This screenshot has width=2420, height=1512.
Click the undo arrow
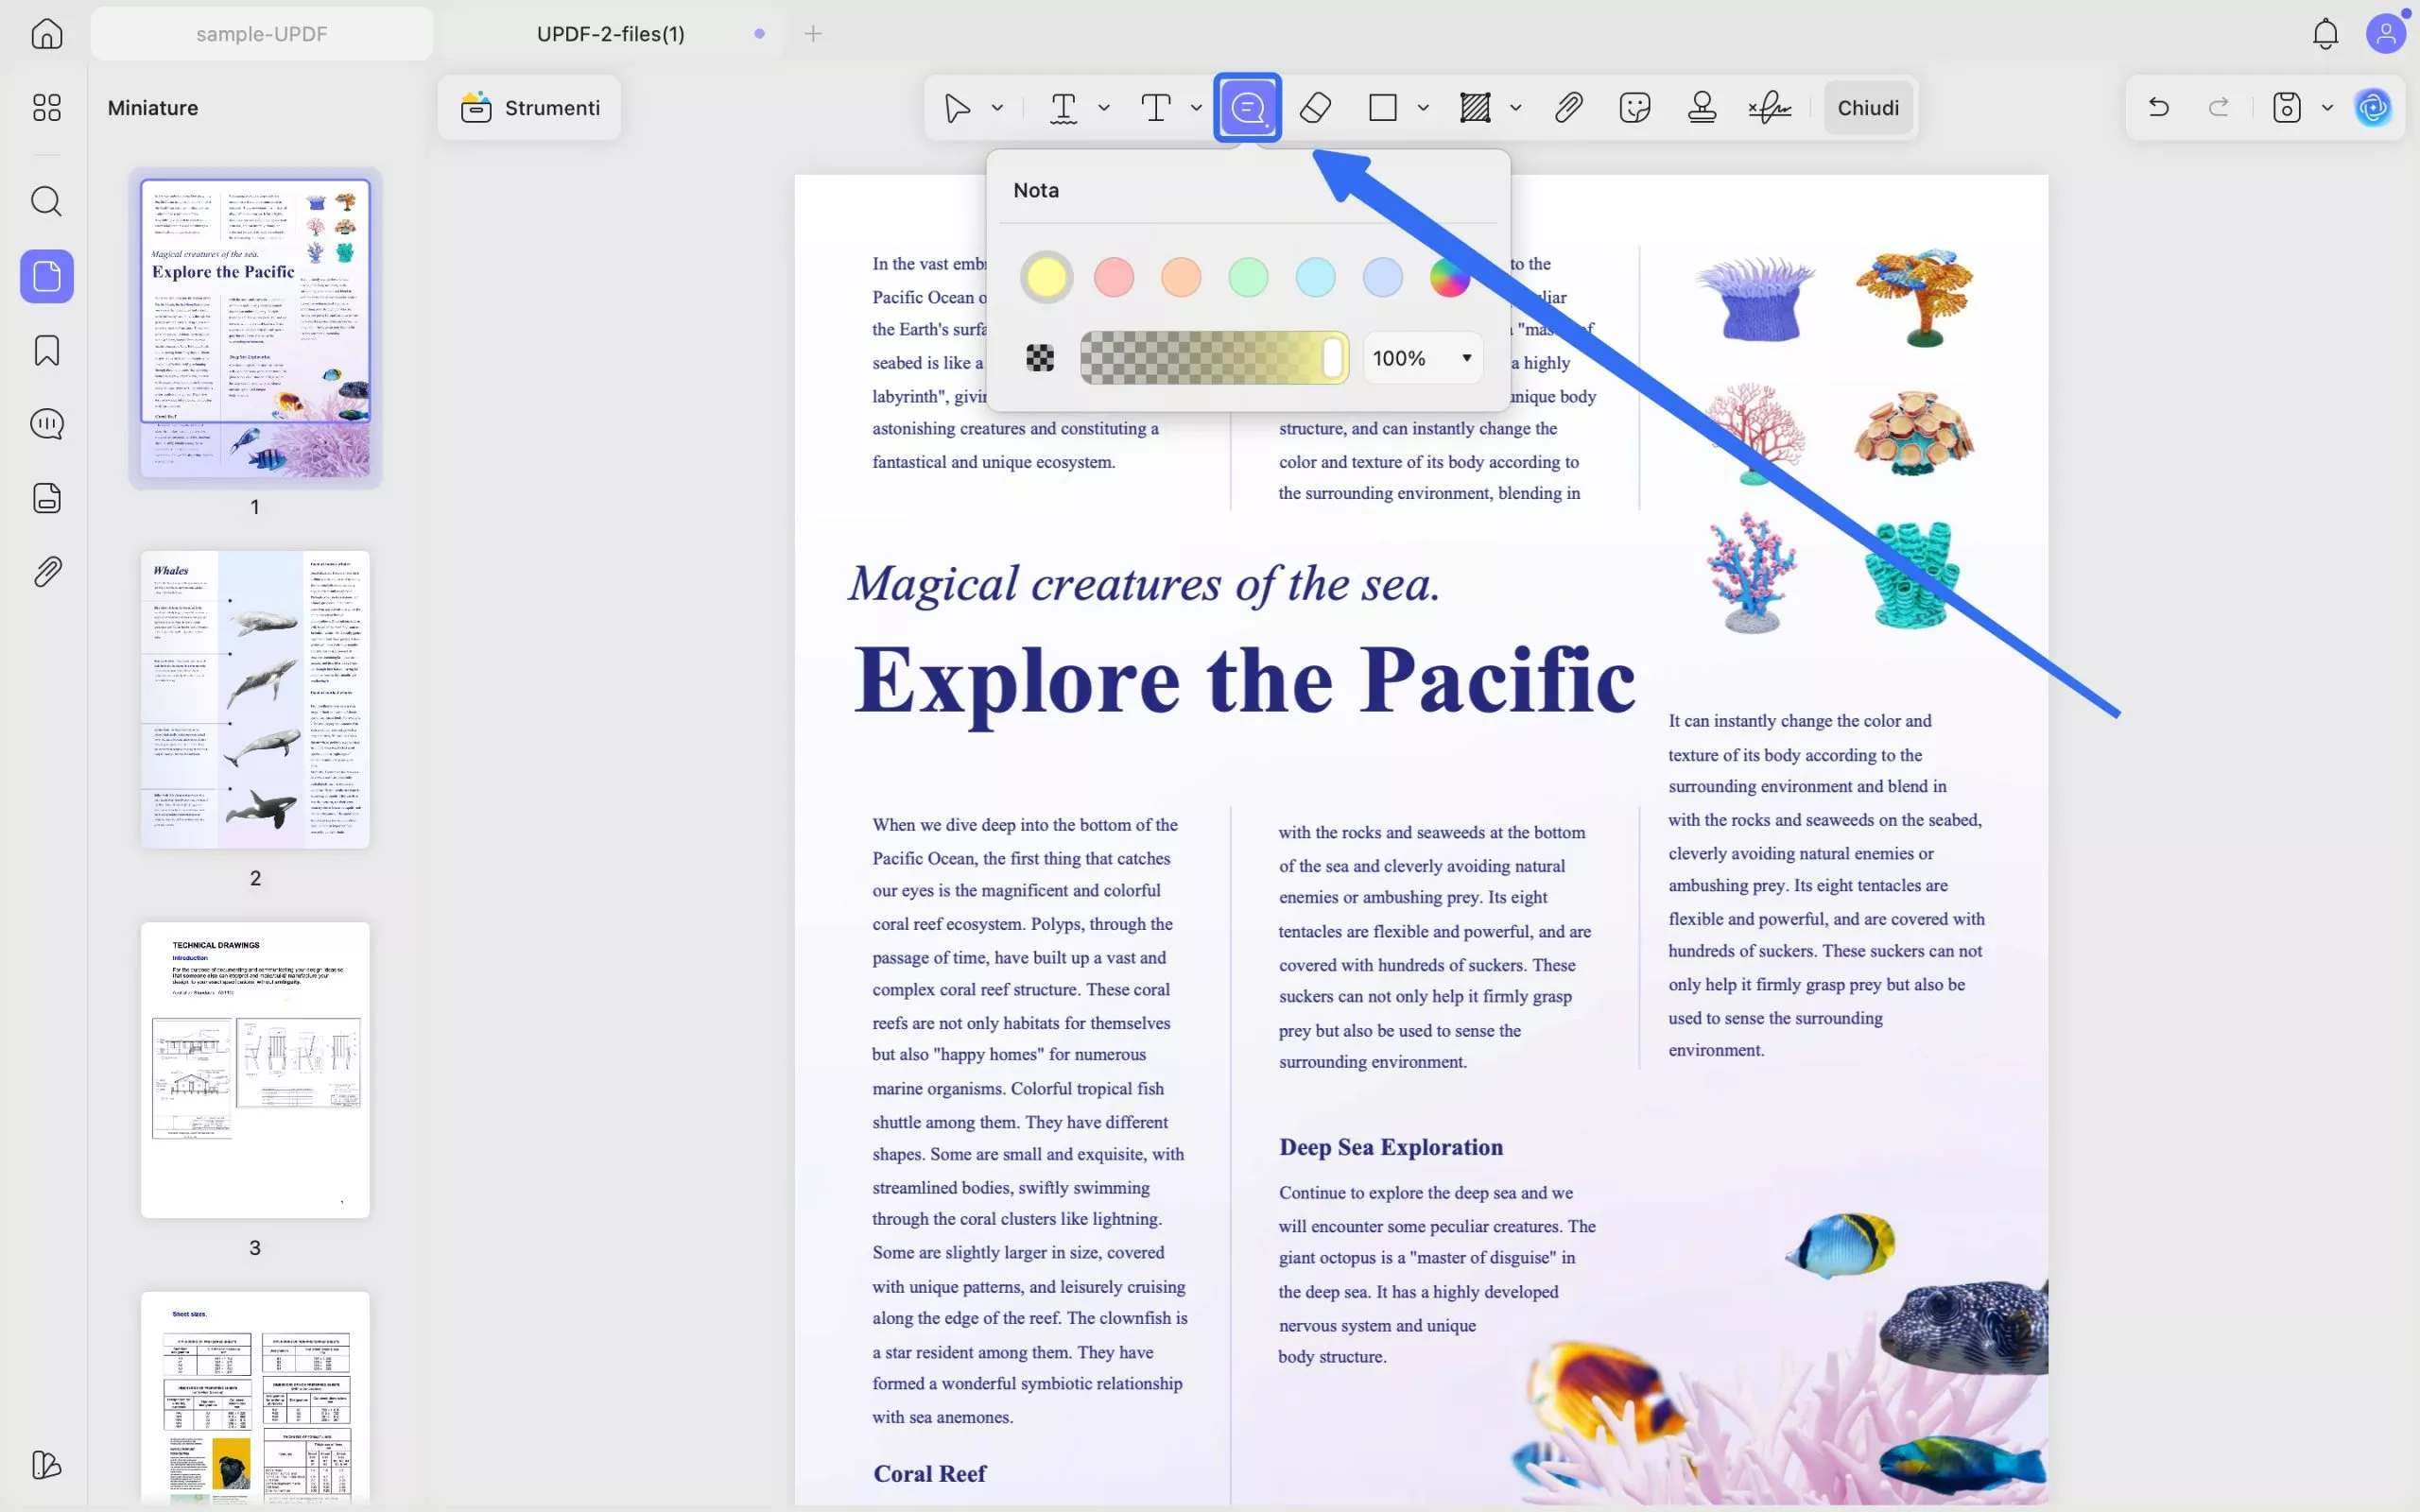click(2158, 107)
